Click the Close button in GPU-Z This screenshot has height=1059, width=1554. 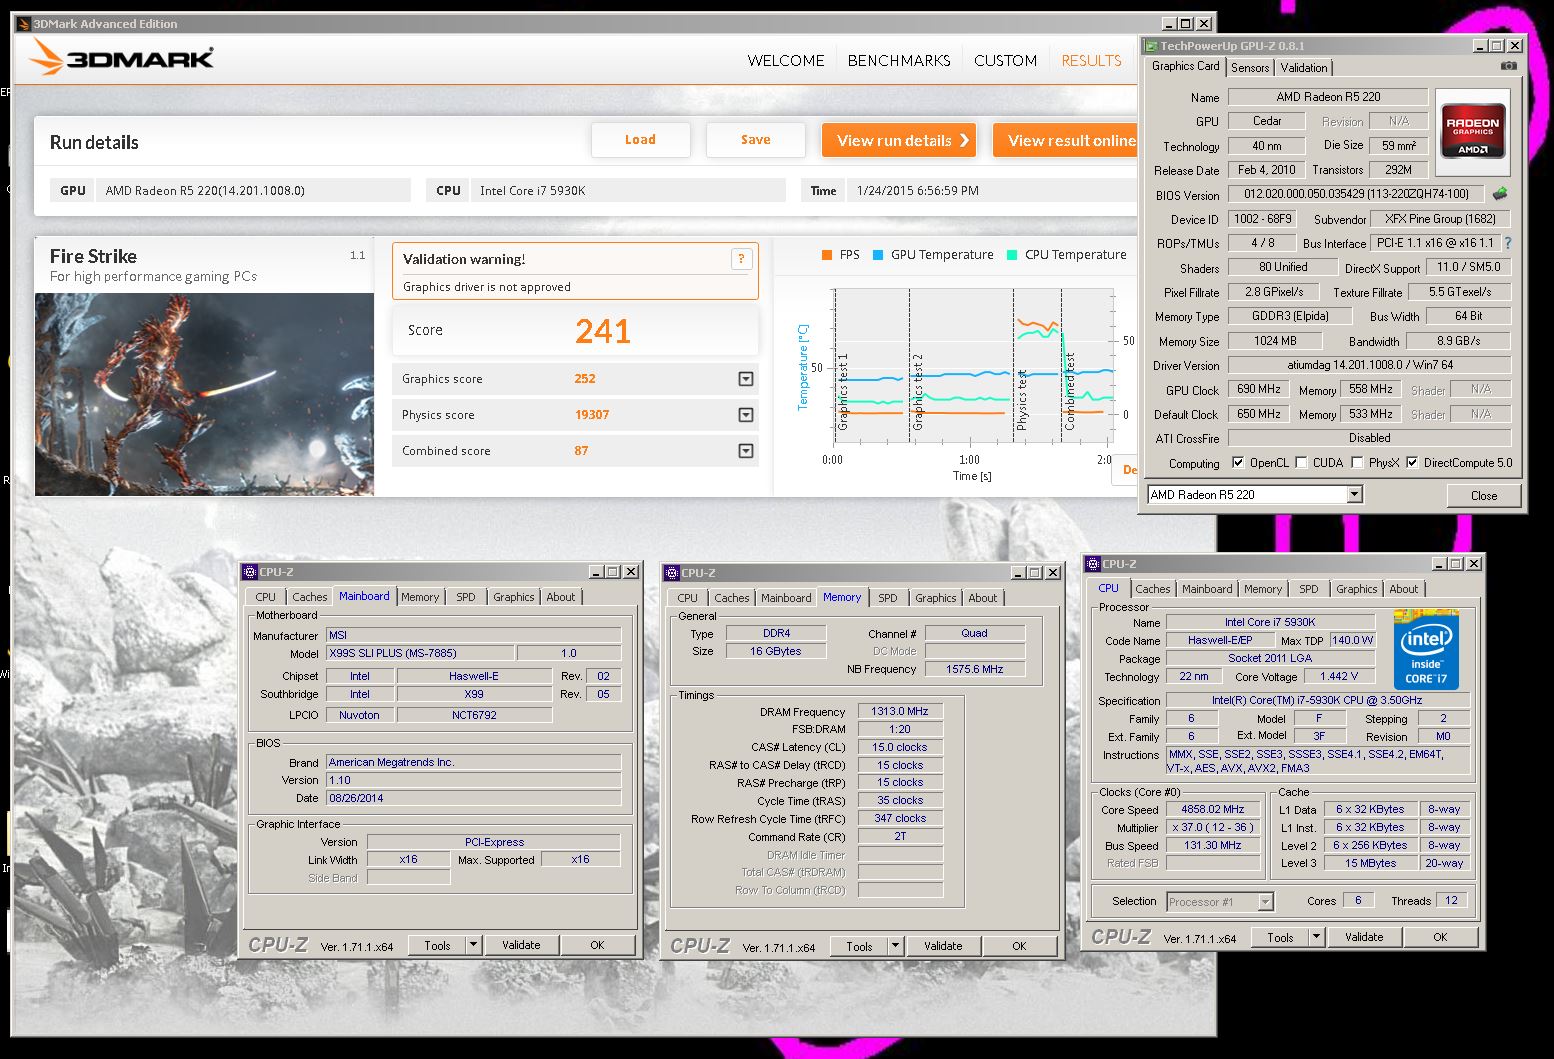pyautogui.click(x=1484, y=495)
